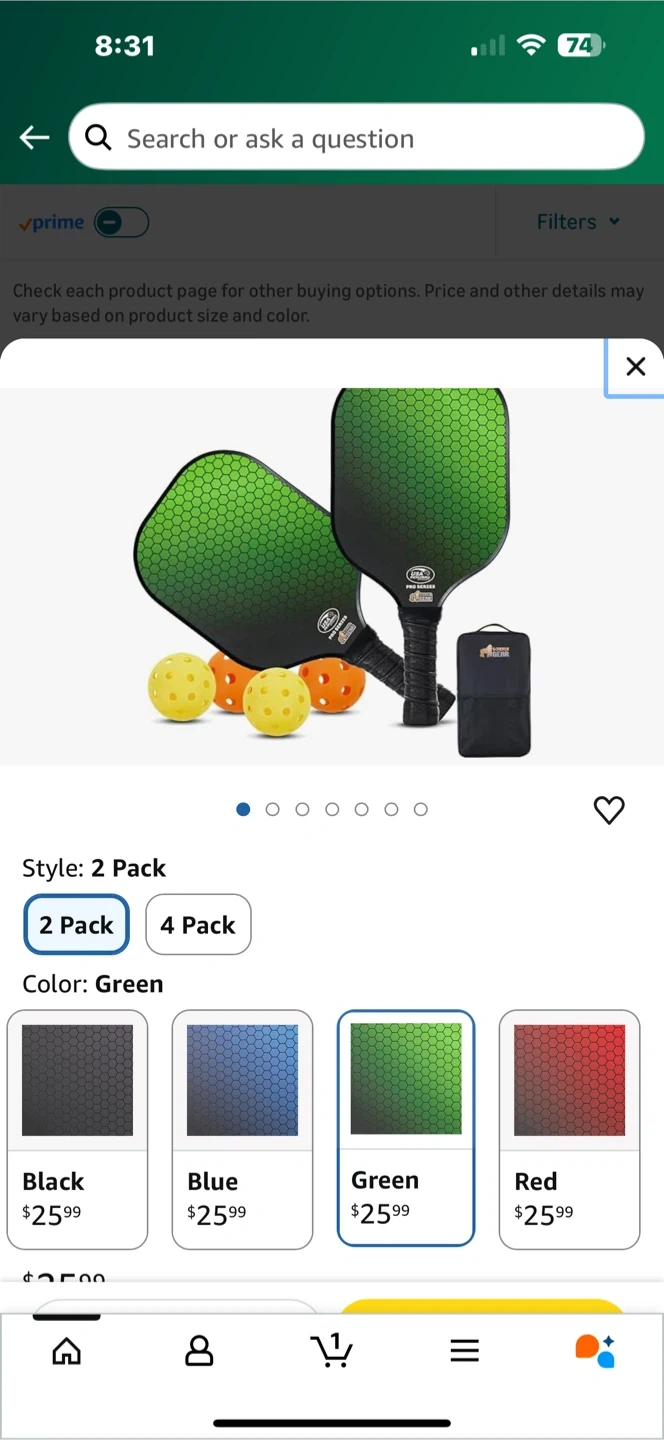The image size is (664, 1440).
Task: Launch the Rufus AI assistant icon
Action: [595, 1350]
